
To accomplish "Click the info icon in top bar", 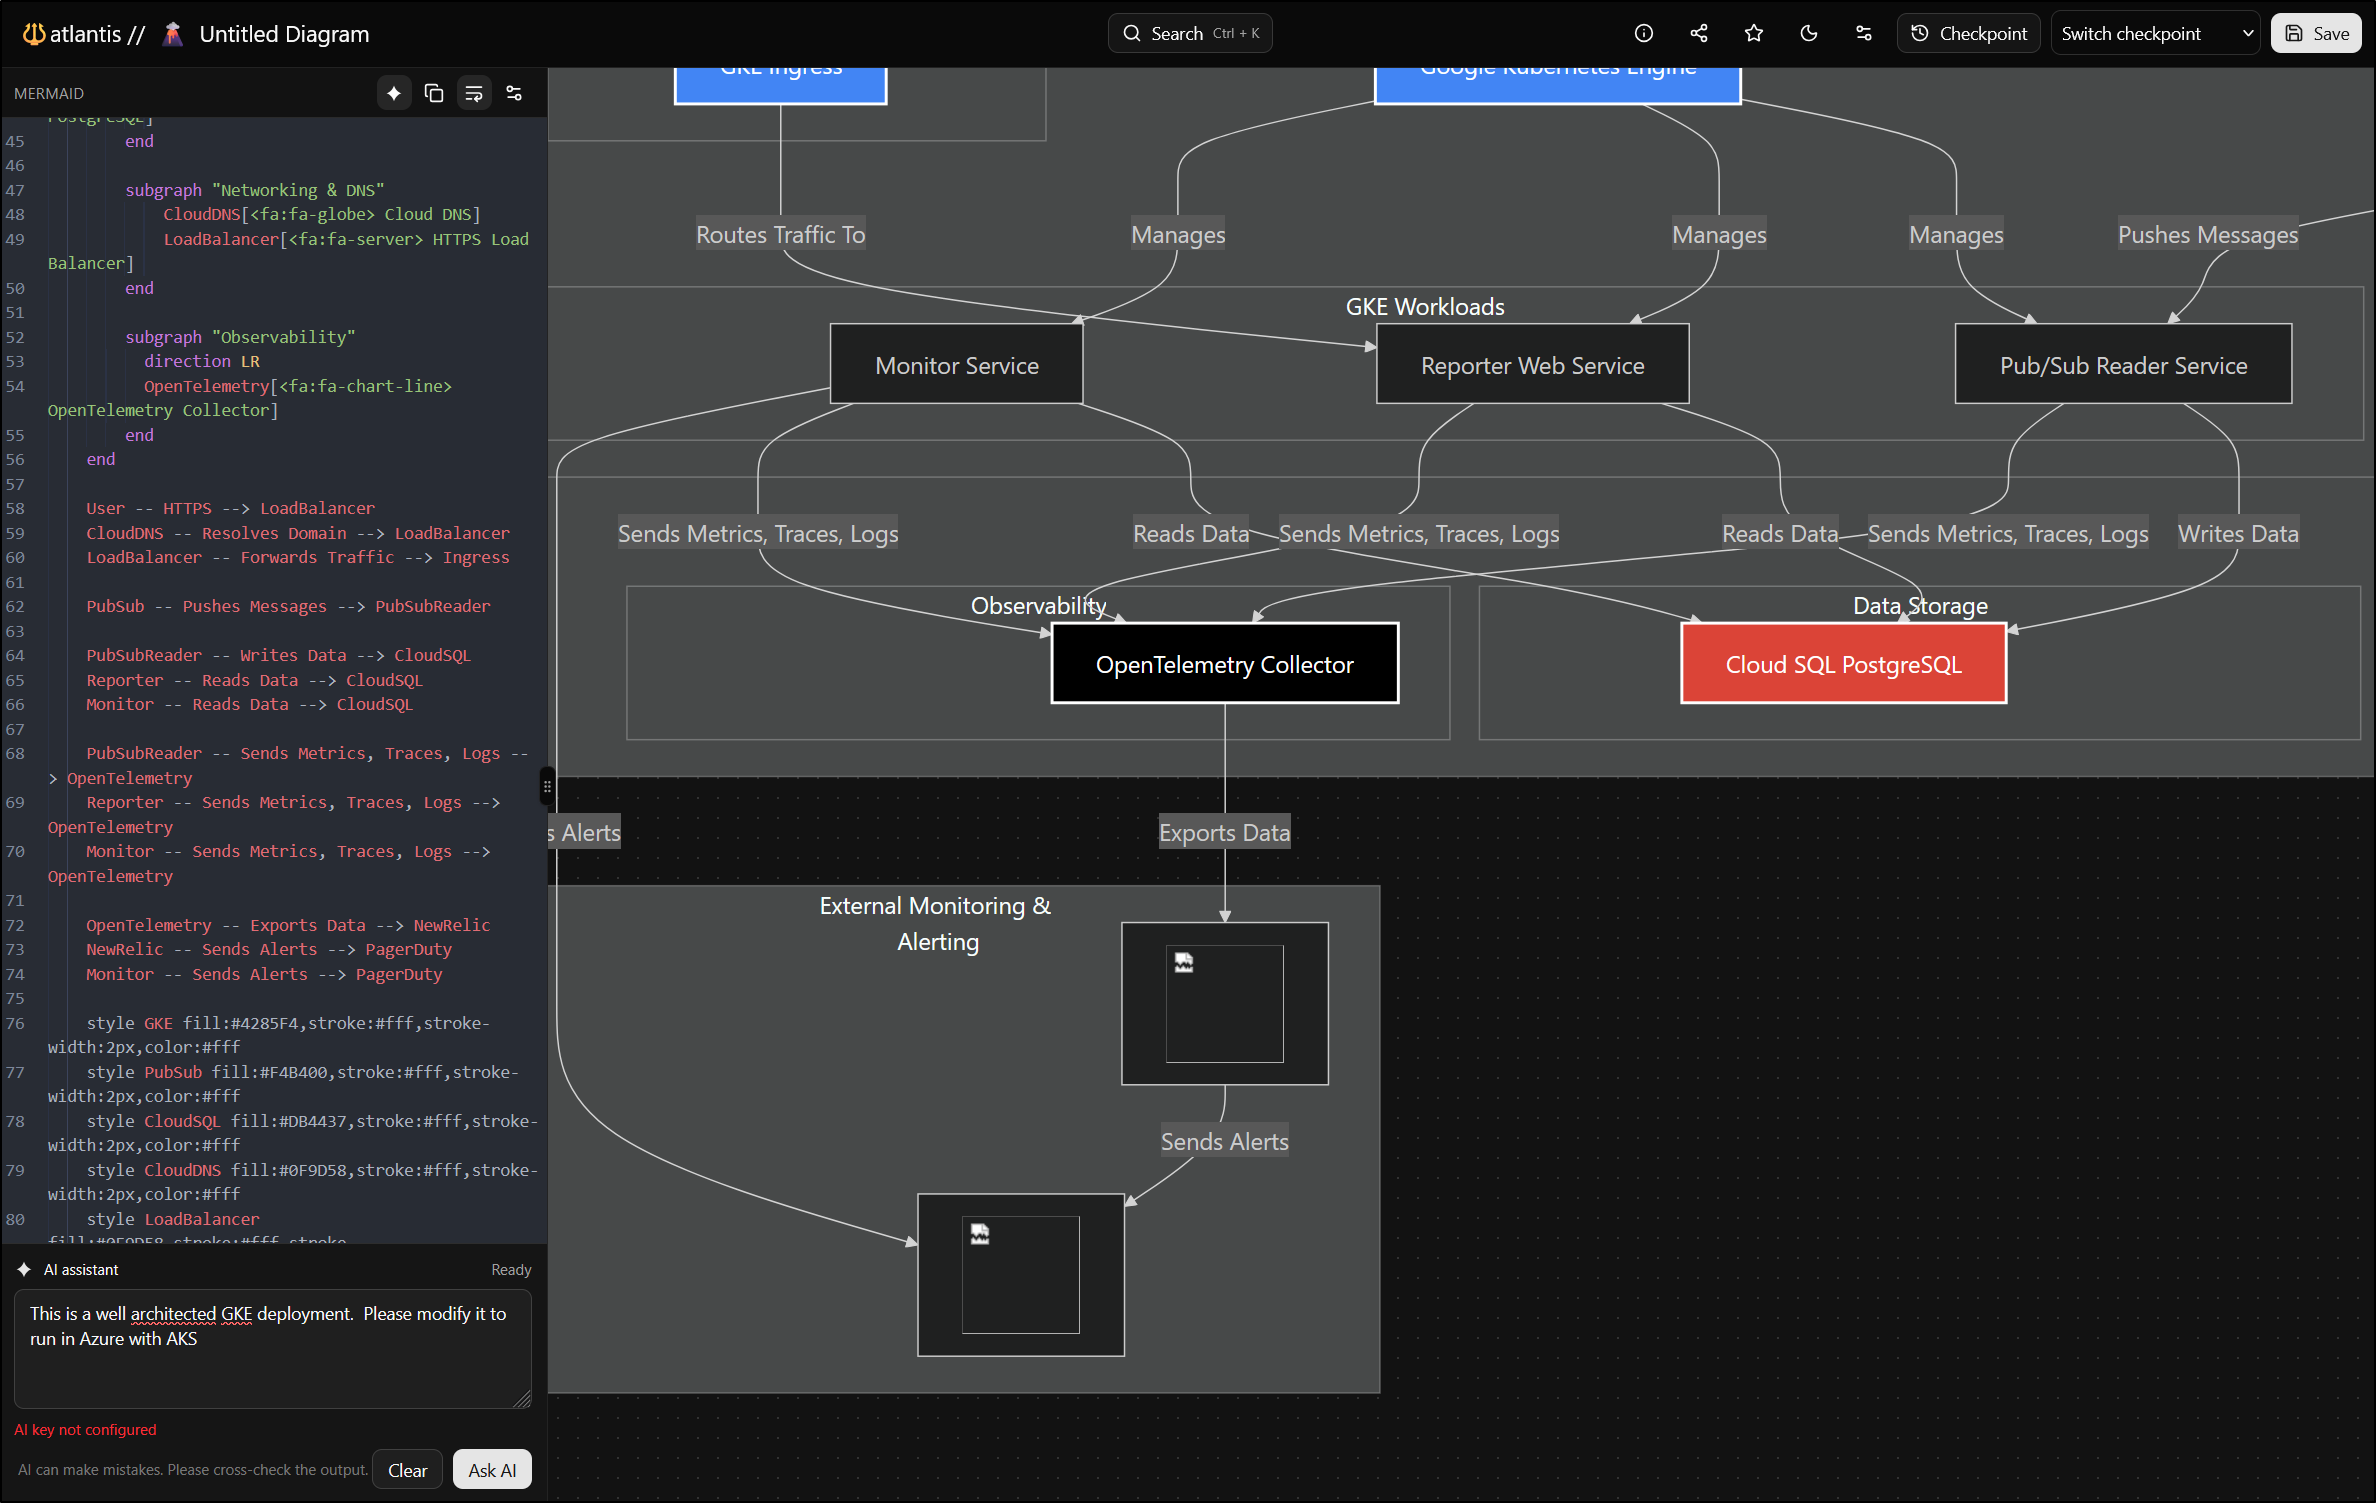I will (1643, 33).
